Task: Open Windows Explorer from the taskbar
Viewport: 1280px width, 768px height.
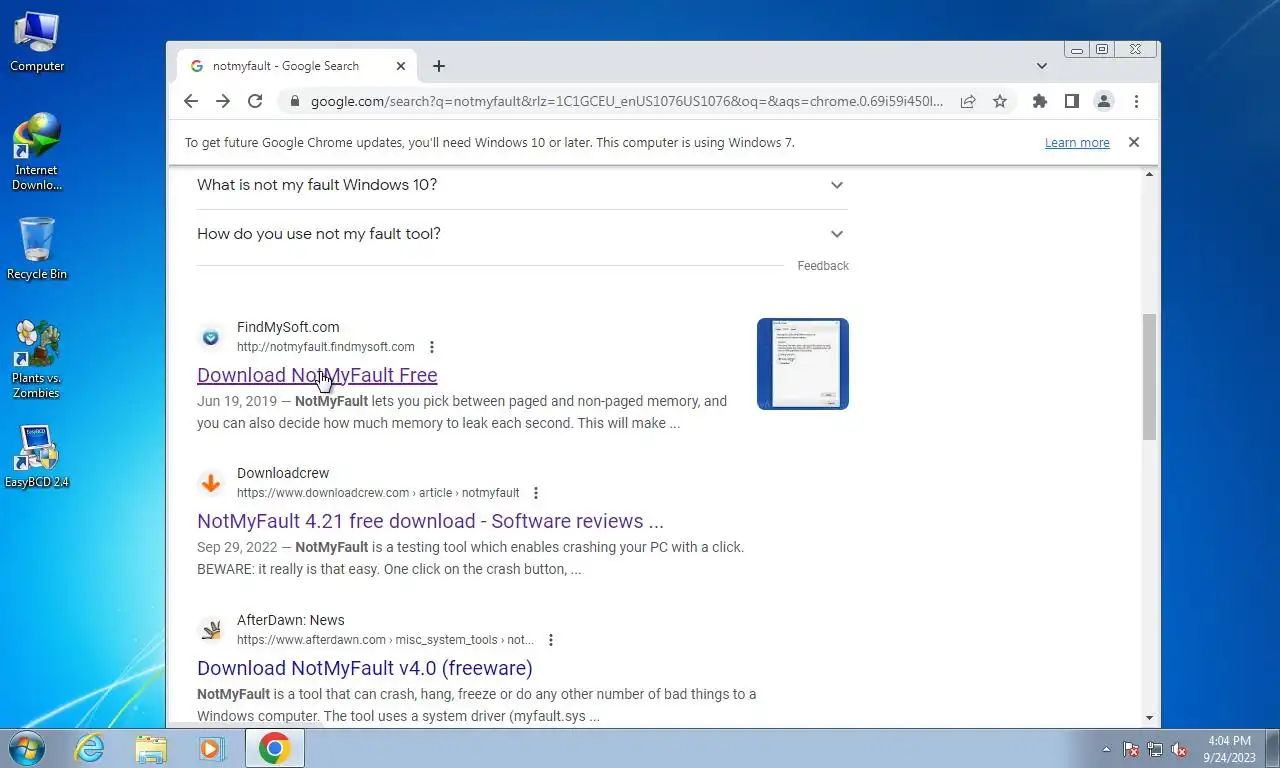Action: (x=152, y=748)
